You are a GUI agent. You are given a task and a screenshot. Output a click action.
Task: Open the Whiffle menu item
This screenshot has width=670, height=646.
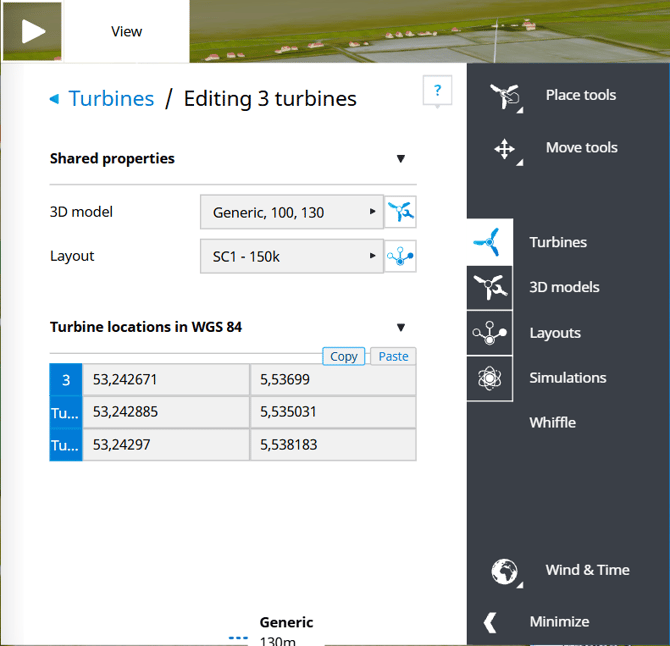(x=552, y=423)
